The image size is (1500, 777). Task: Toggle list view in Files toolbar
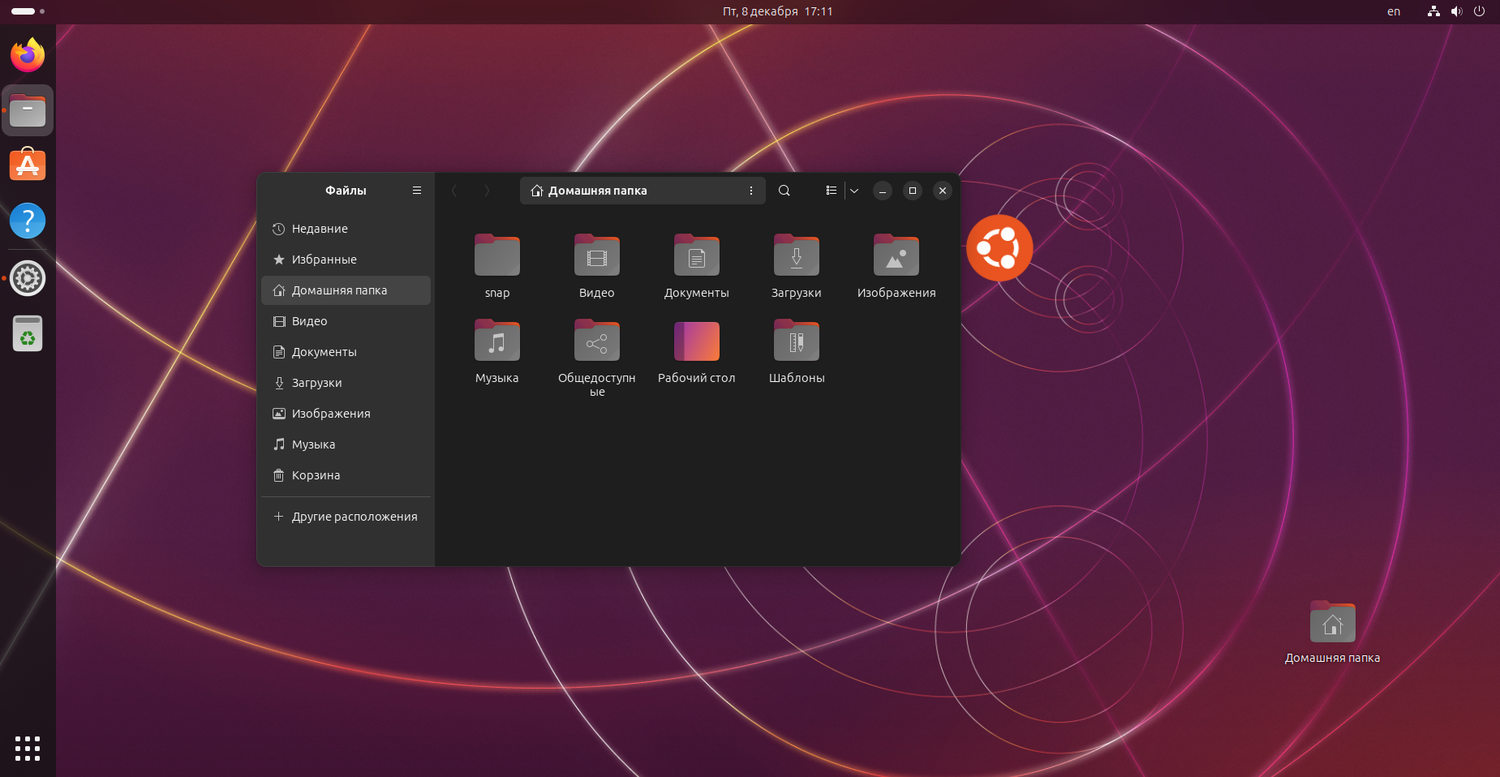[831, 191]
